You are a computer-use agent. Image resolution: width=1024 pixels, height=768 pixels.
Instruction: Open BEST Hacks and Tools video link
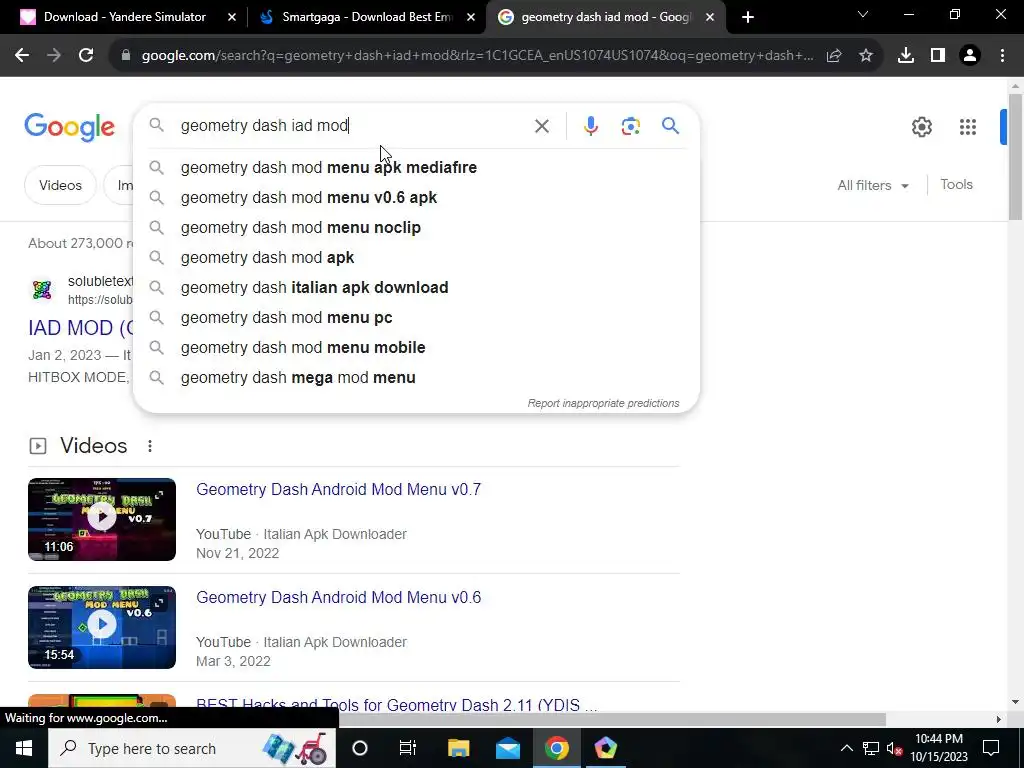click(396, 705)
